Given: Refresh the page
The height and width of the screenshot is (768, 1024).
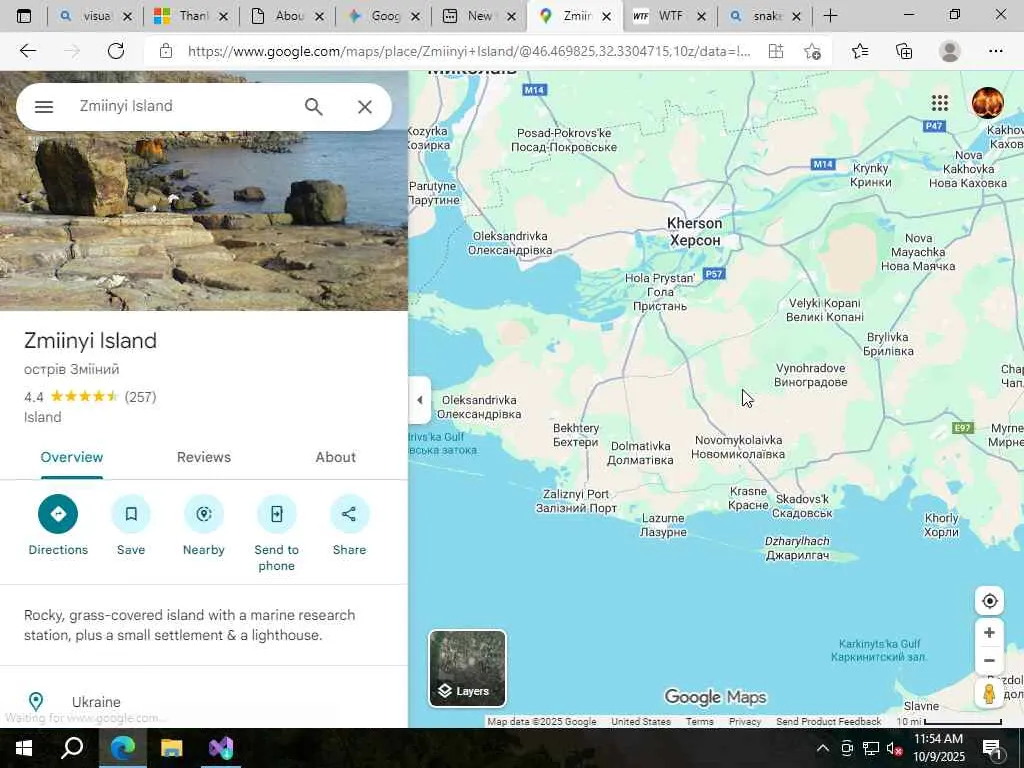Looking at the screenshot, I should pyautogui.click(x=116, y=51).
